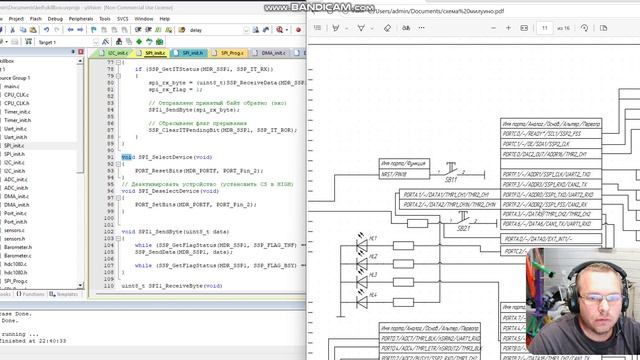Zoom out PDF with minus button
This screenshot has width=640, height=360.
tap(493, 28)
